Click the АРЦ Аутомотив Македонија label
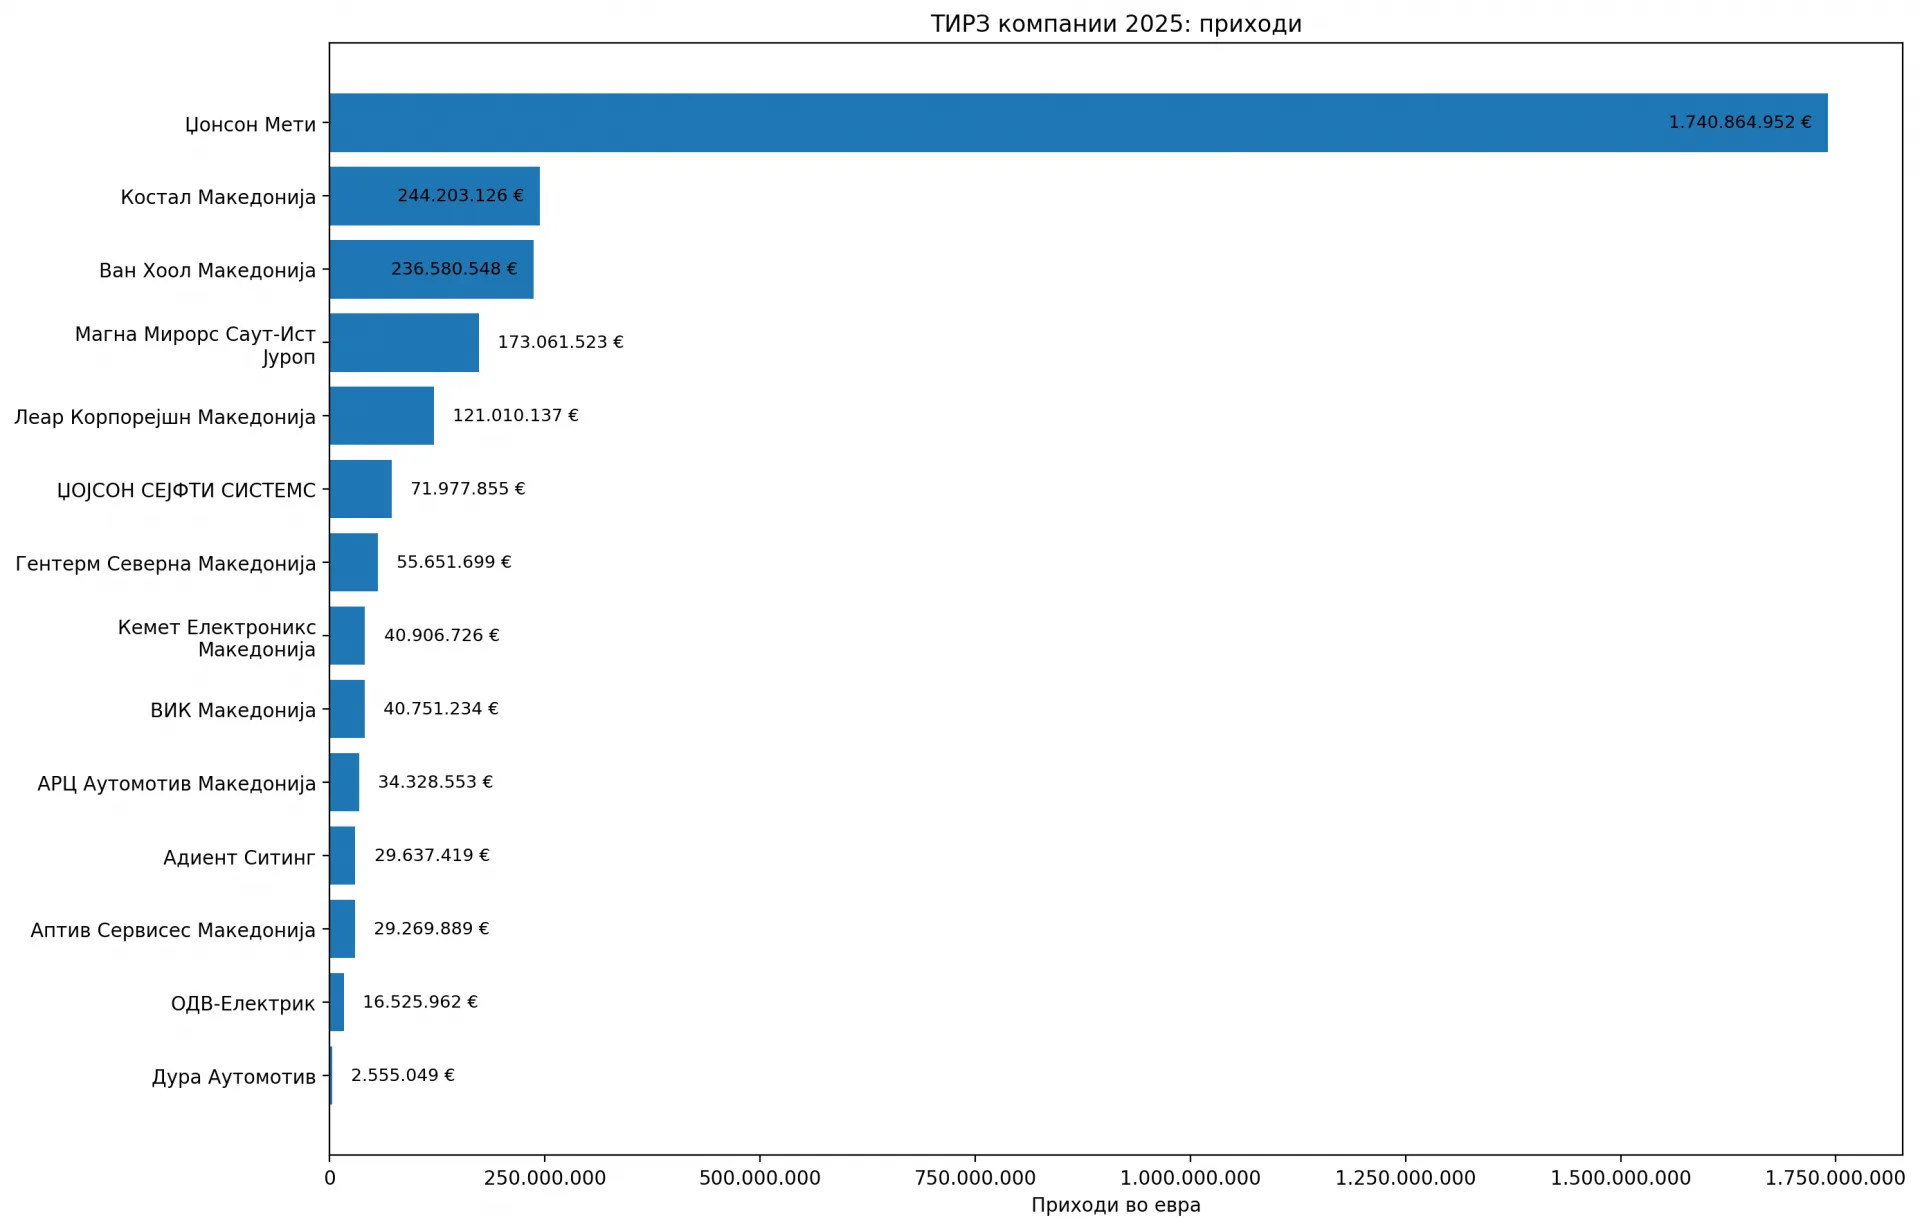This screenshot has height=1229, width=1920. 176,784
